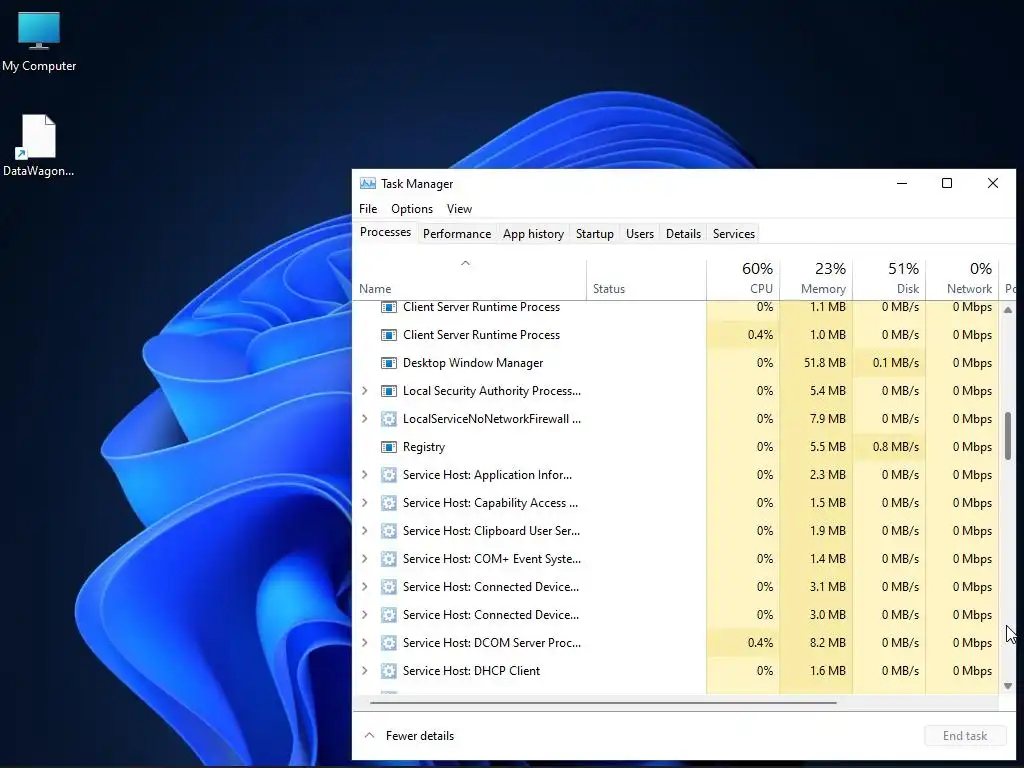Select the Desktop Window Manager row name
This screenshot has width=1024, height=768.
[473, 363]
